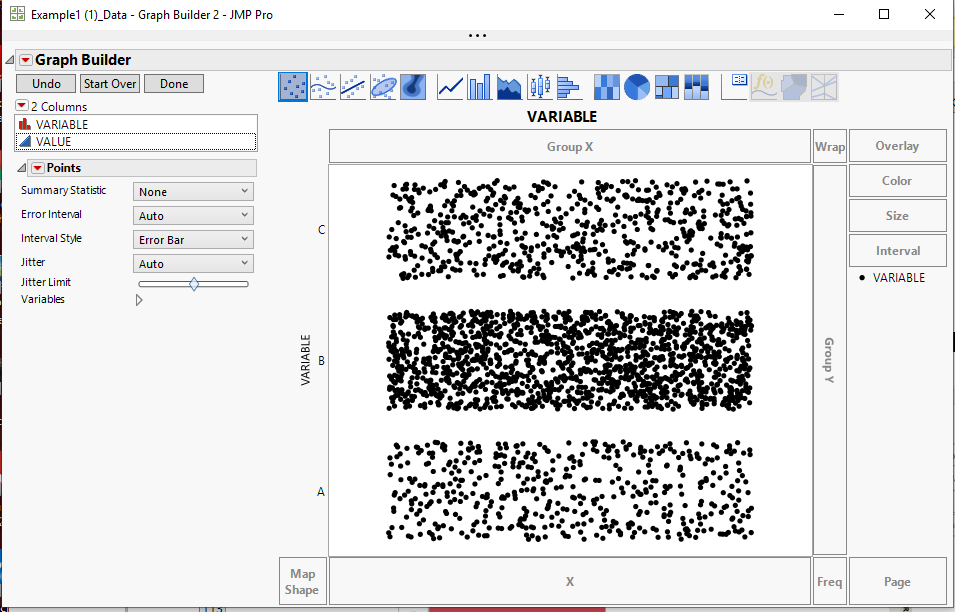Expand the Variables disclosure triangle

coord(139,299)
